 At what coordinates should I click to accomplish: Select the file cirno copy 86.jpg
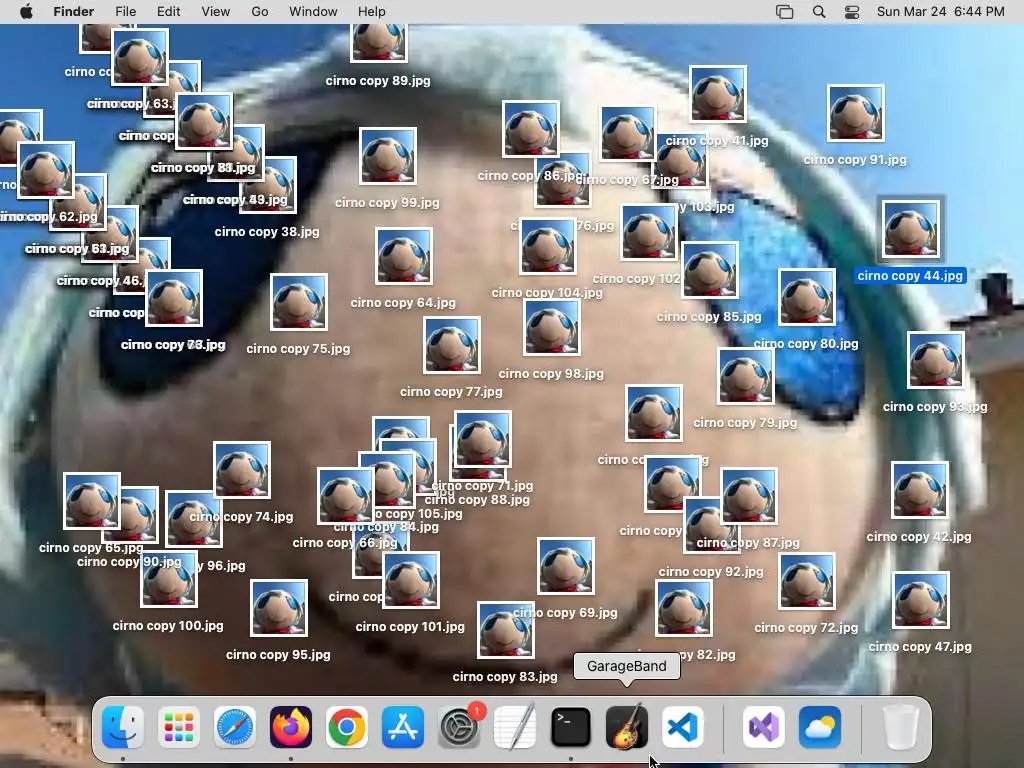531,129
